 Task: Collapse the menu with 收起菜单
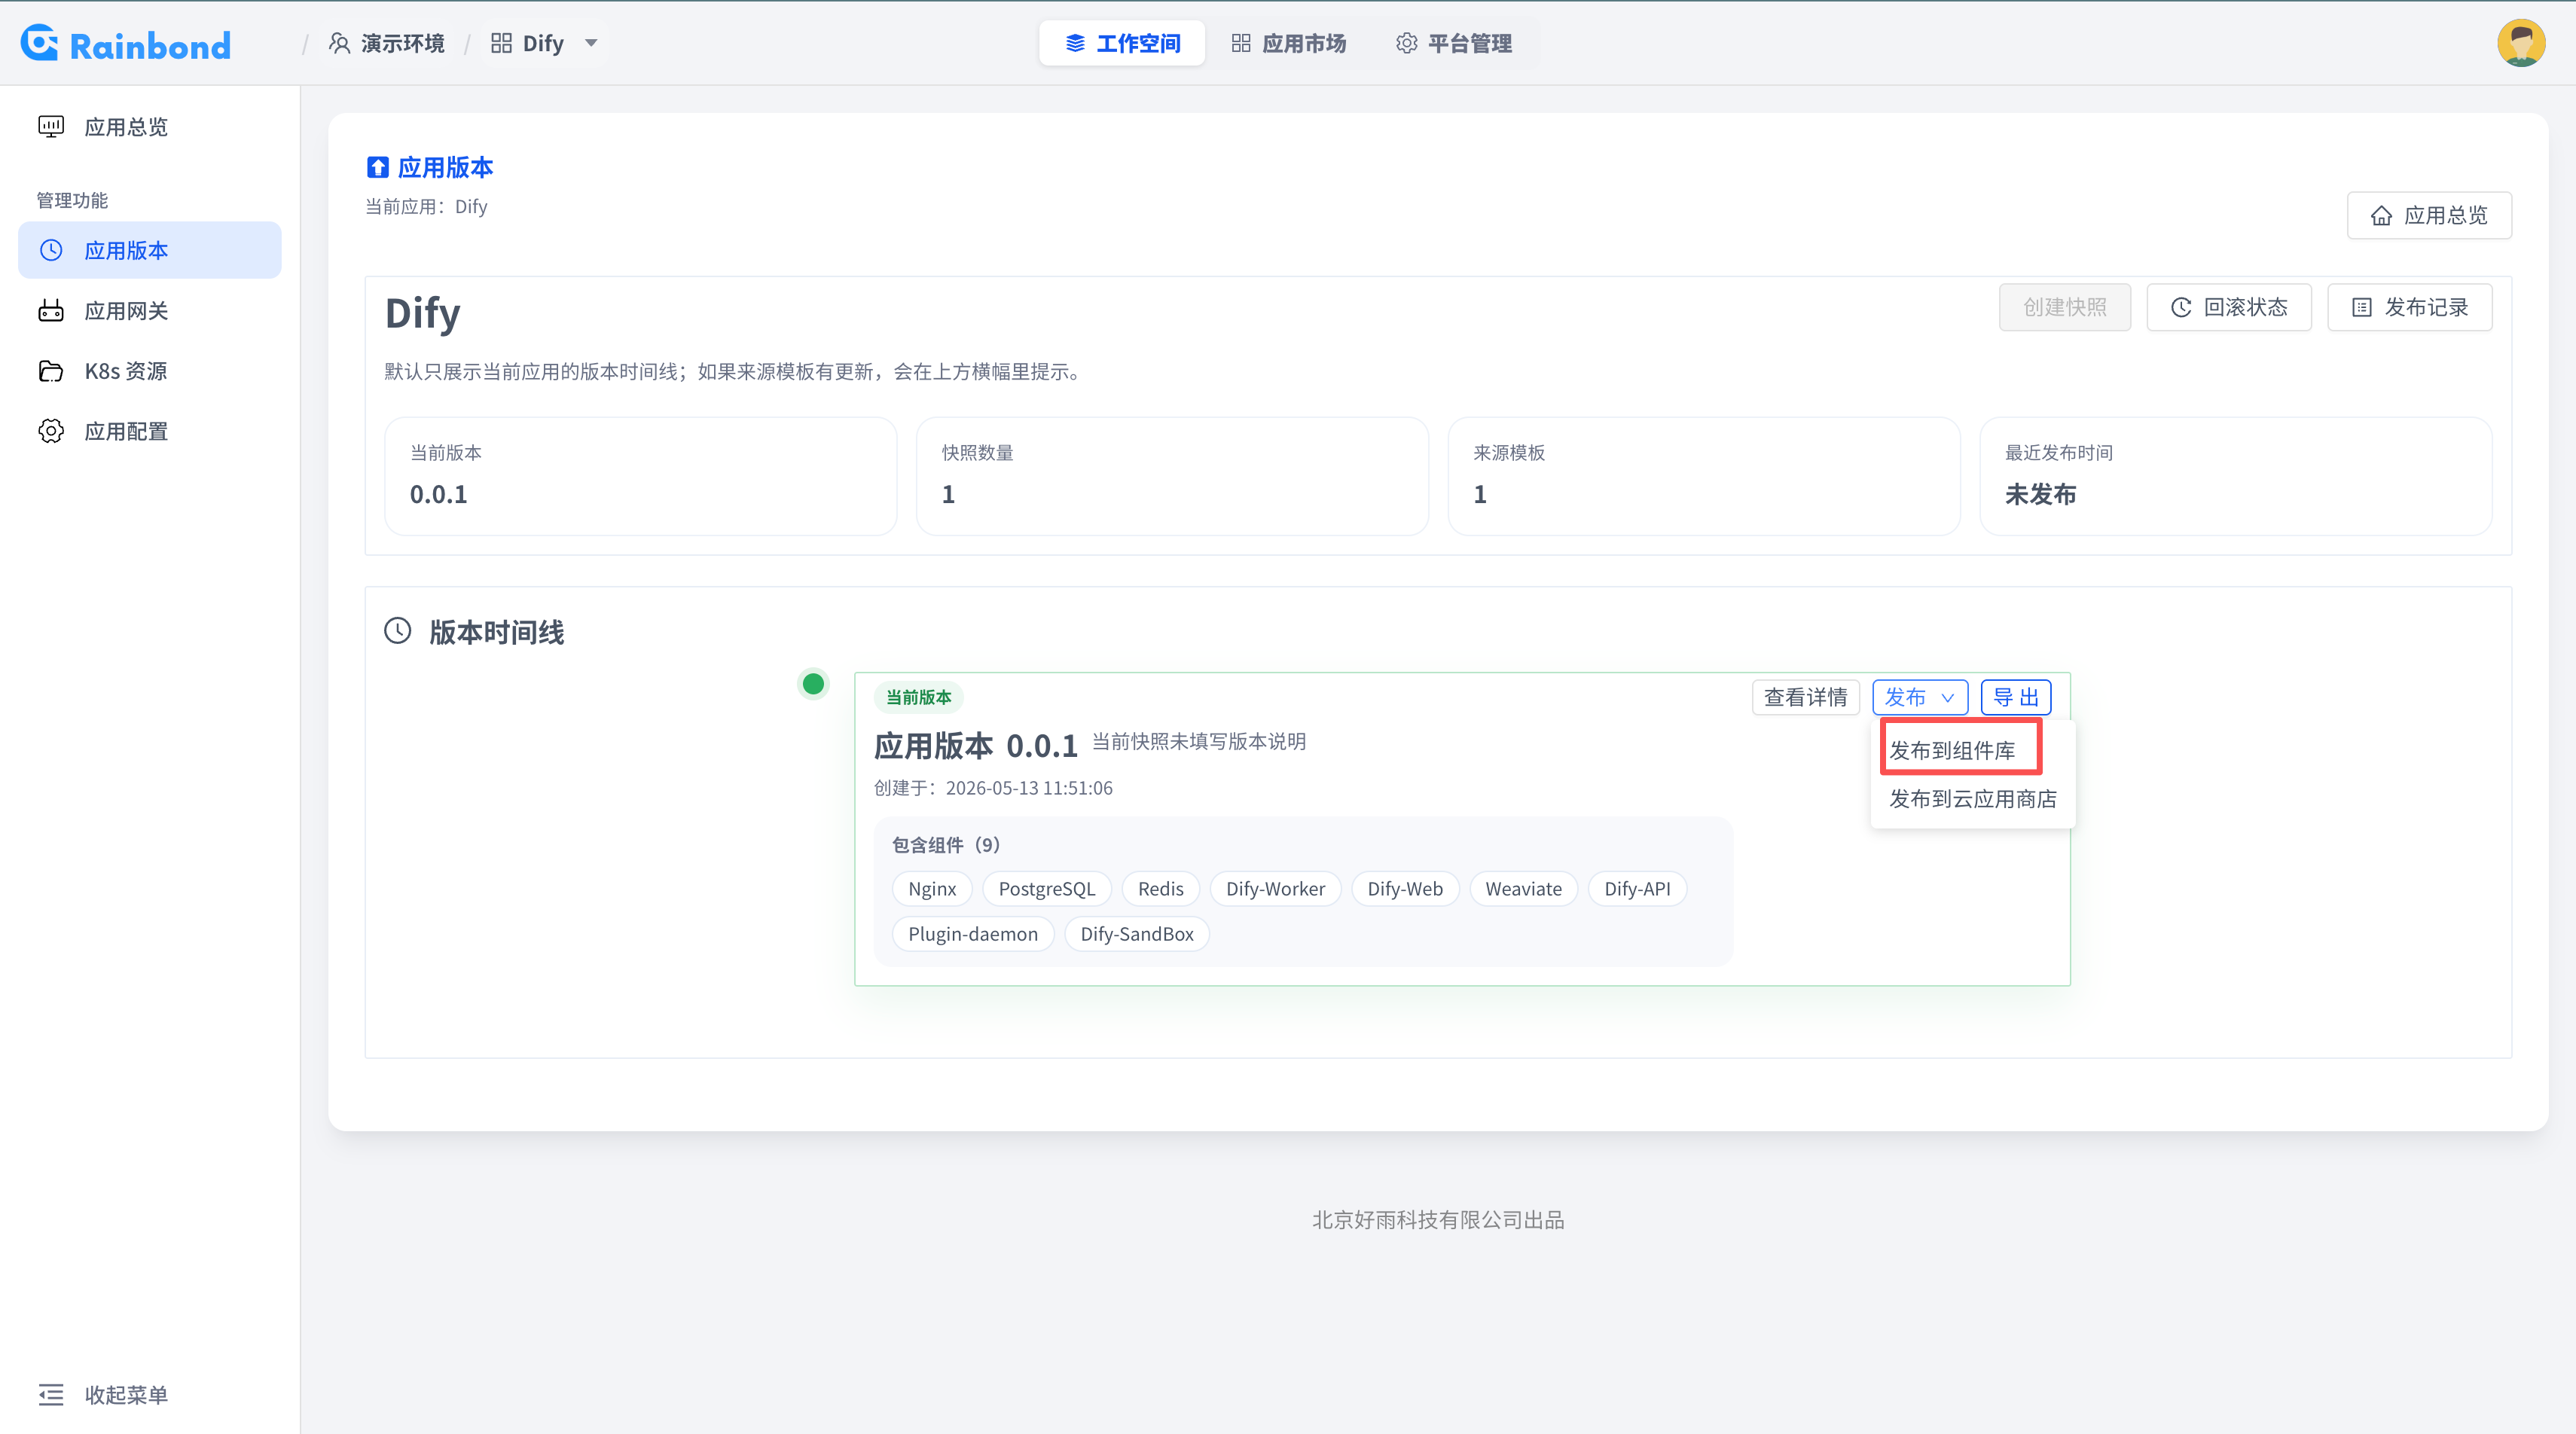coord(103,1395)
